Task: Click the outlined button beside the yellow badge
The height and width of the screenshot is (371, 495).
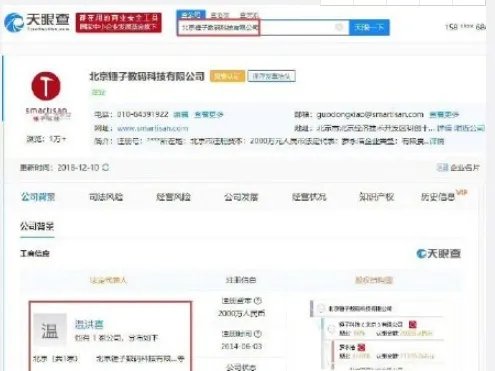Action: 271,76
